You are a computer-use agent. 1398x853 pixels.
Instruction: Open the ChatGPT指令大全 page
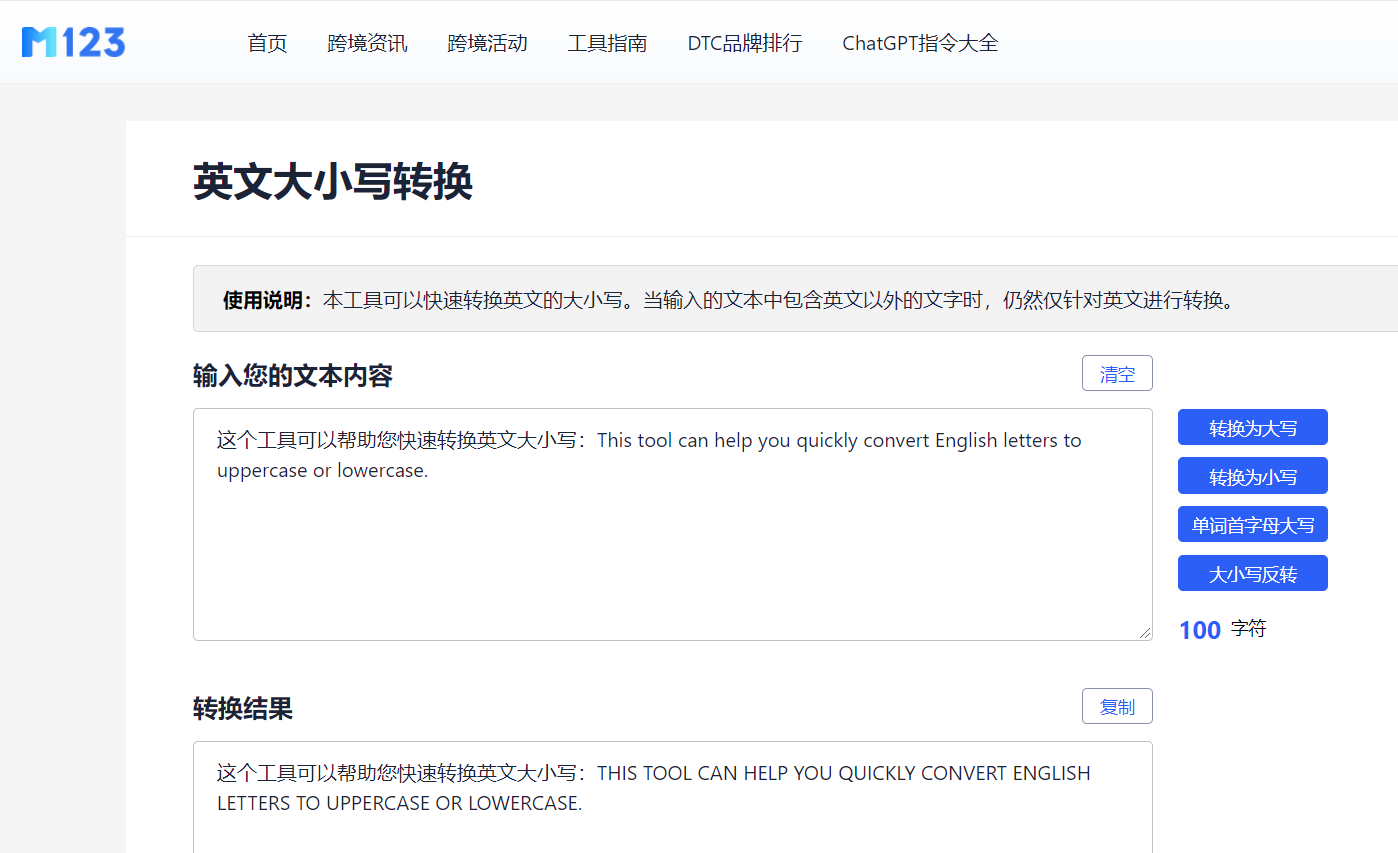[919, 43]
